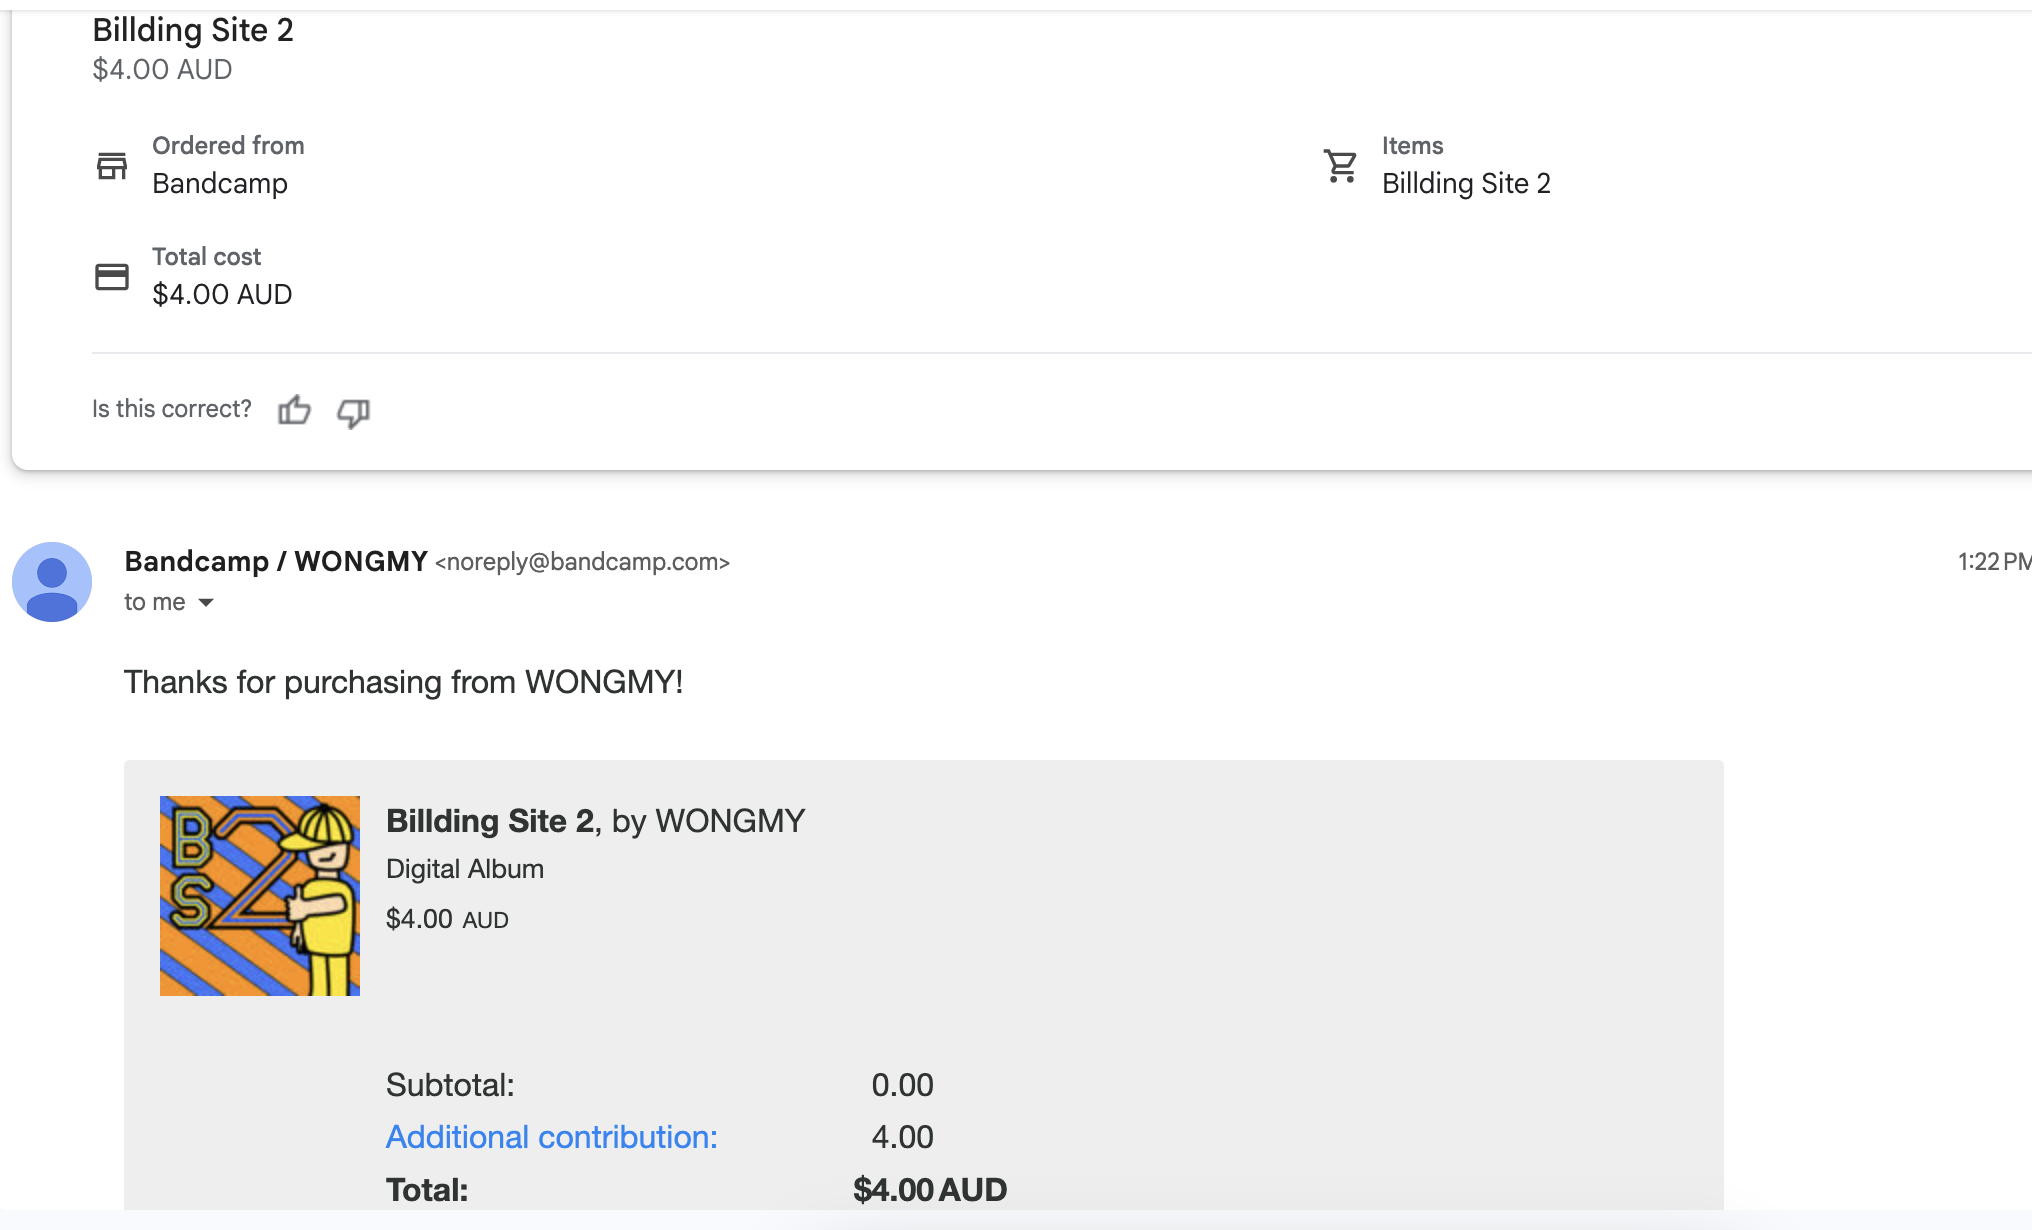Click the noreply@bandcamp.com email address
The height and width of the screenshot is (1230, 2032).
[582, 562]
